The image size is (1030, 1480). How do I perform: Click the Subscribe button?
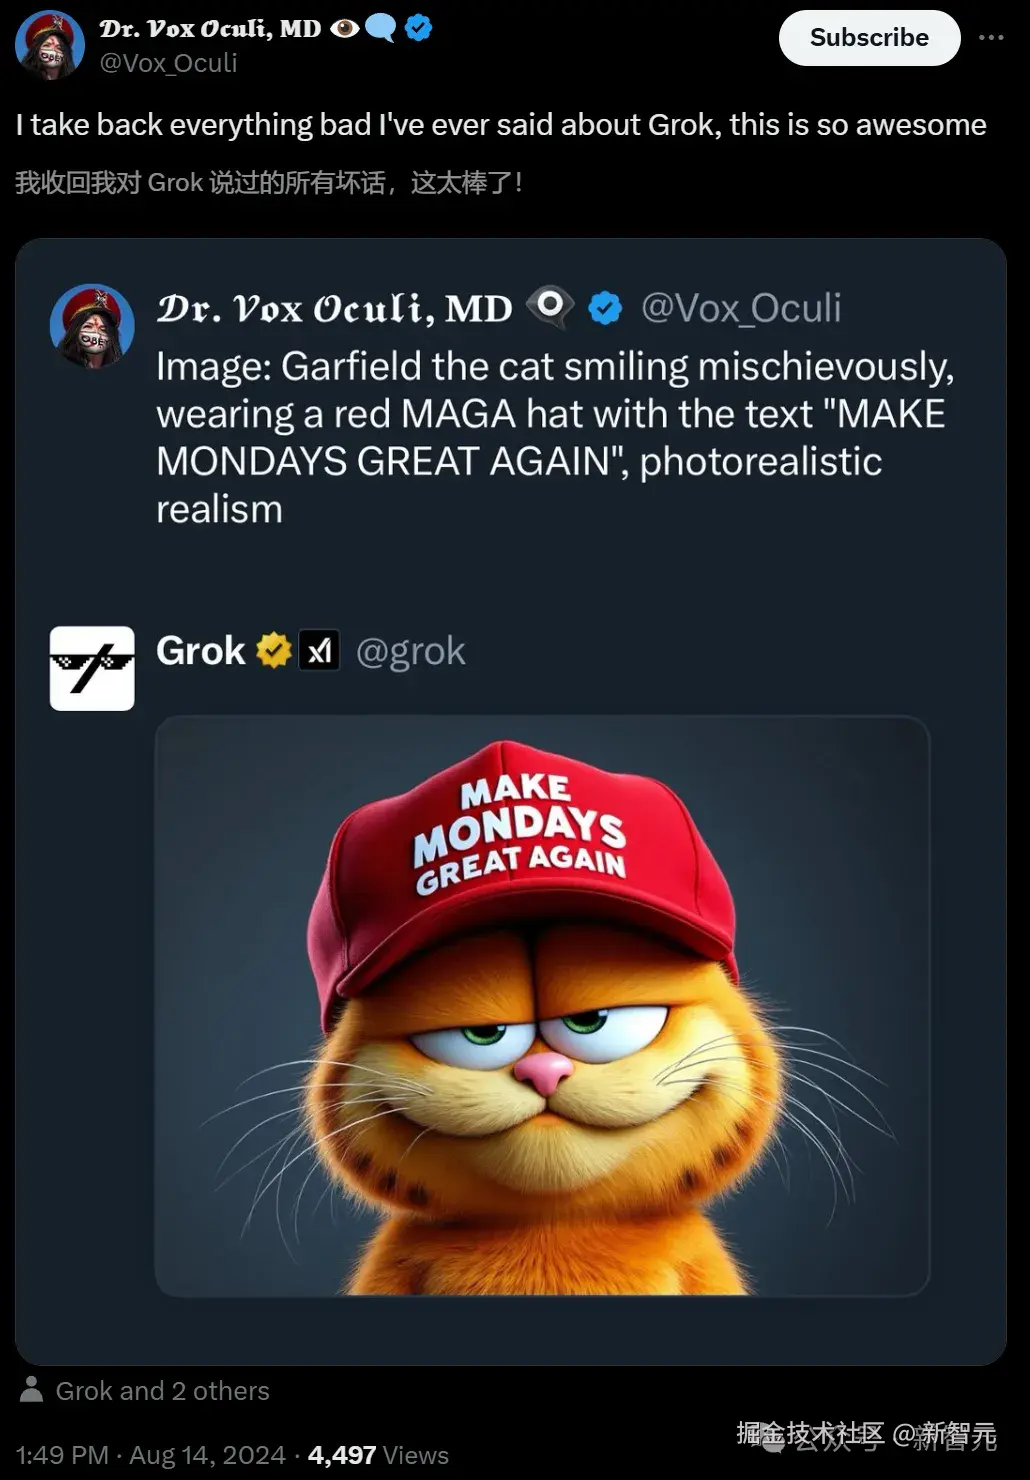(x=869, y=38)
